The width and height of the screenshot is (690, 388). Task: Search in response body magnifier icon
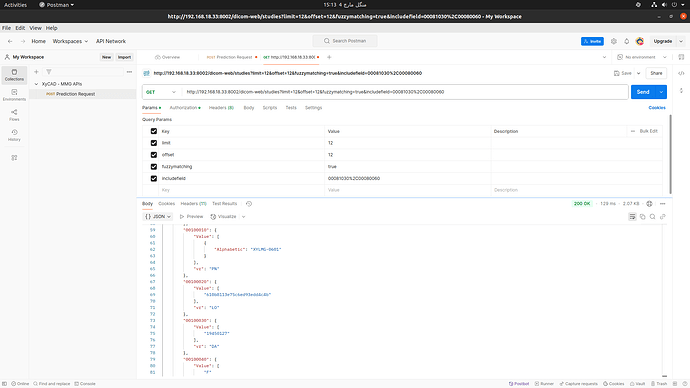[x=653, y=216]
